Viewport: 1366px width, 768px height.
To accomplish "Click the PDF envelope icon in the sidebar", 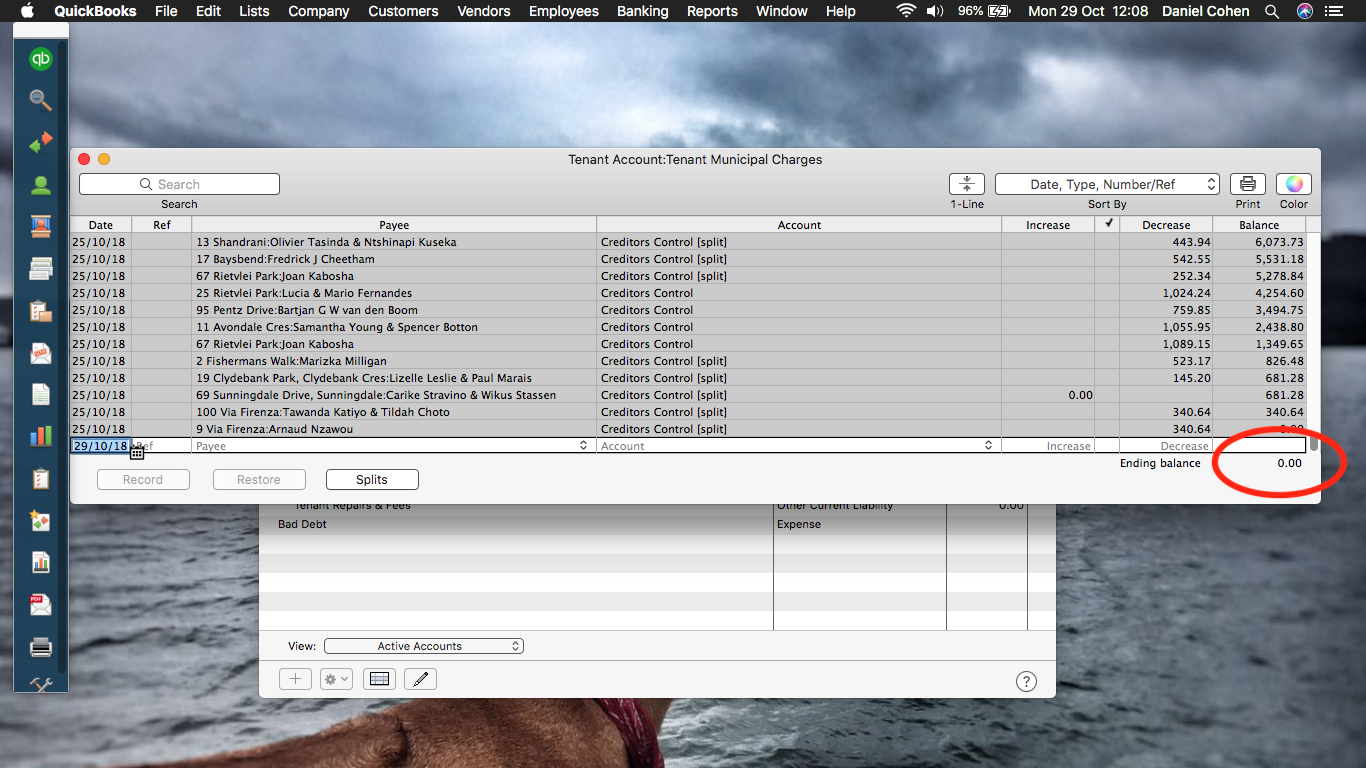I will (40, 603).
